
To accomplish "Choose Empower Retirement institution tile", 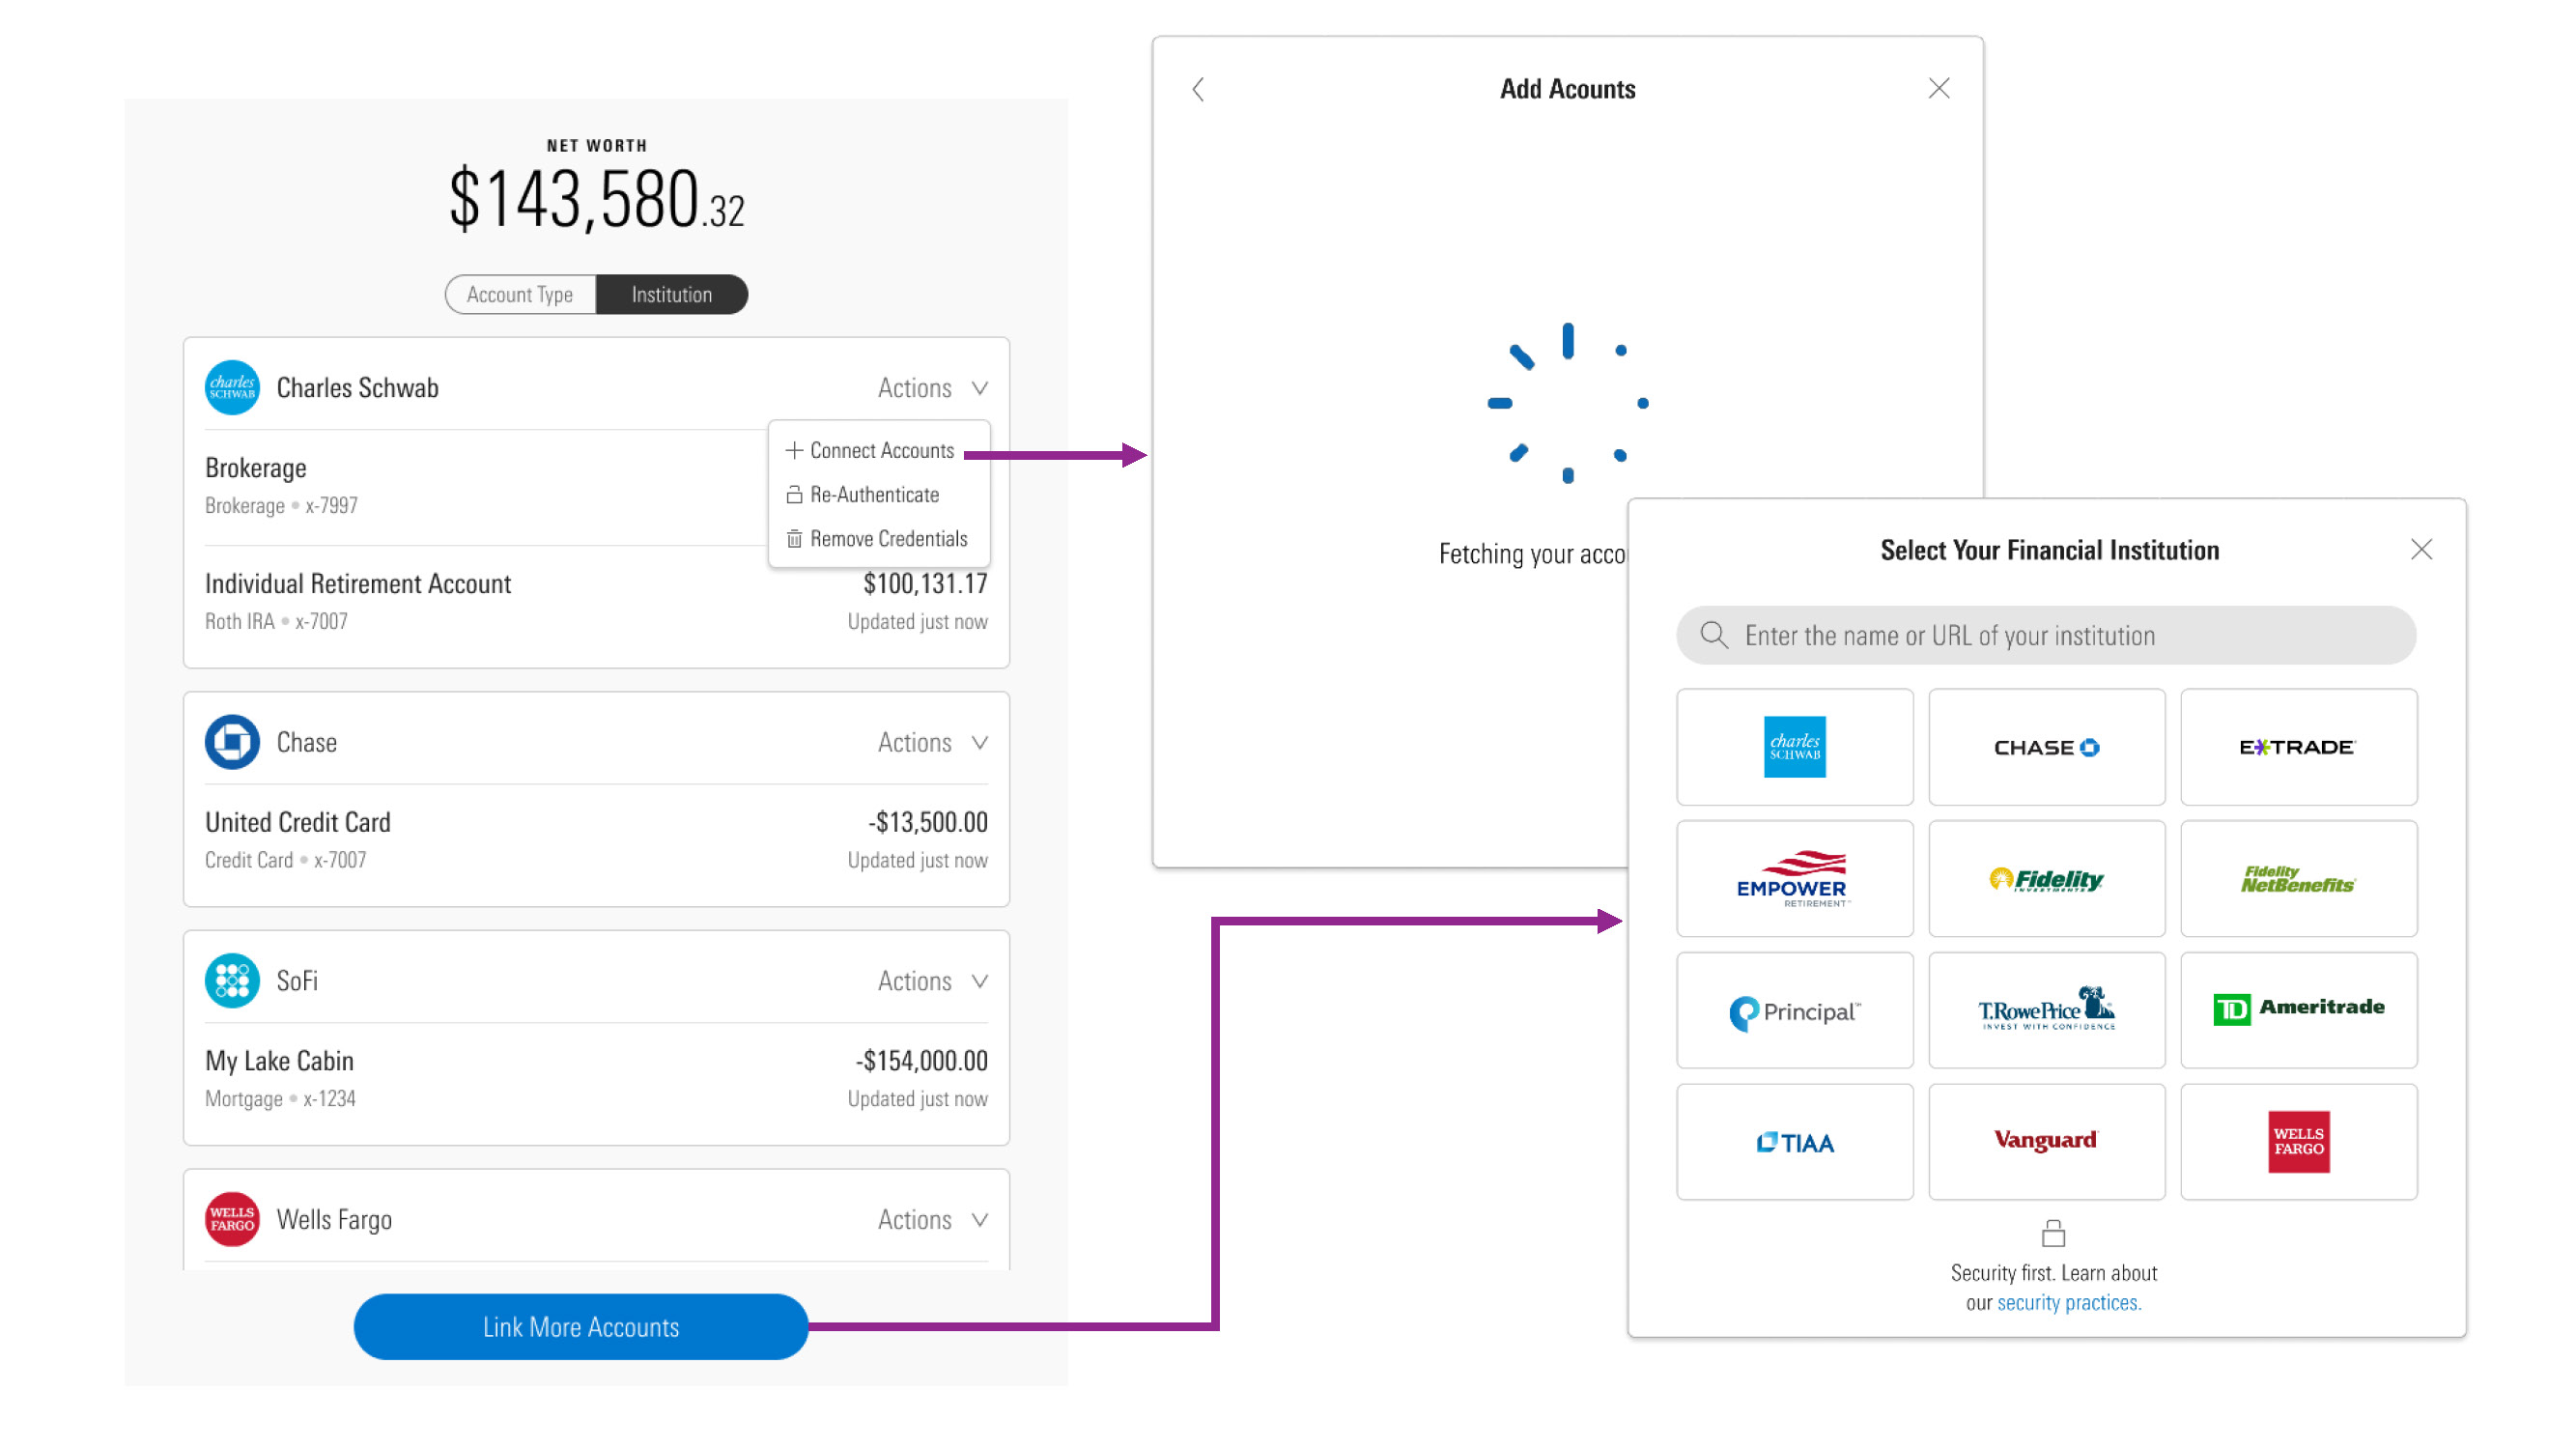I will tap(1794, 879).
